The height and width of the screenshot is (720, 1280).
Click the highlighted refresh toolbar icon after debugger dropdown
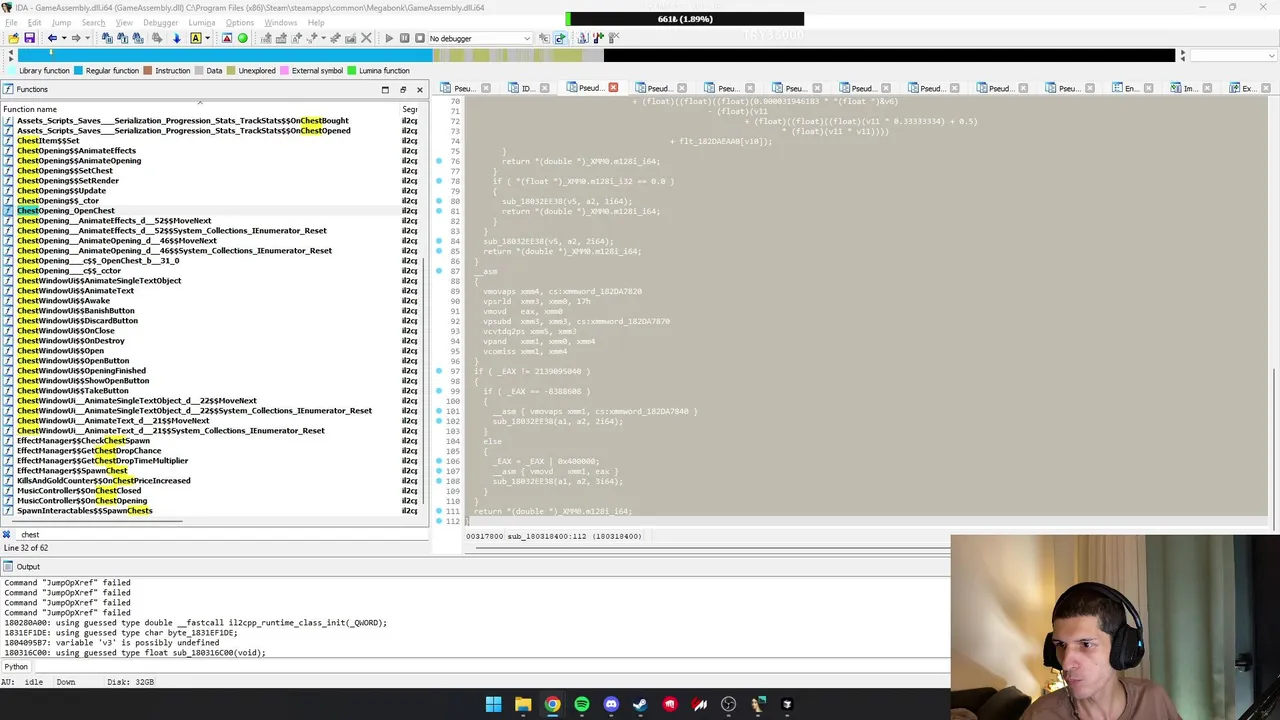coord(560,38)
